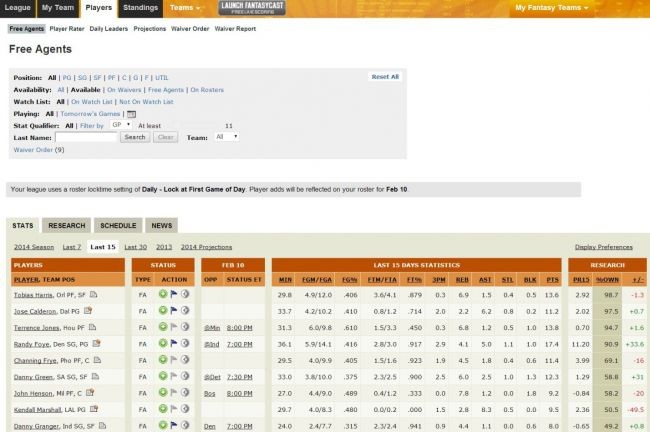Screen dimensions: 650x432
Task: Toggle blue watch flag for Randy Foye
Action: point(174,343)
